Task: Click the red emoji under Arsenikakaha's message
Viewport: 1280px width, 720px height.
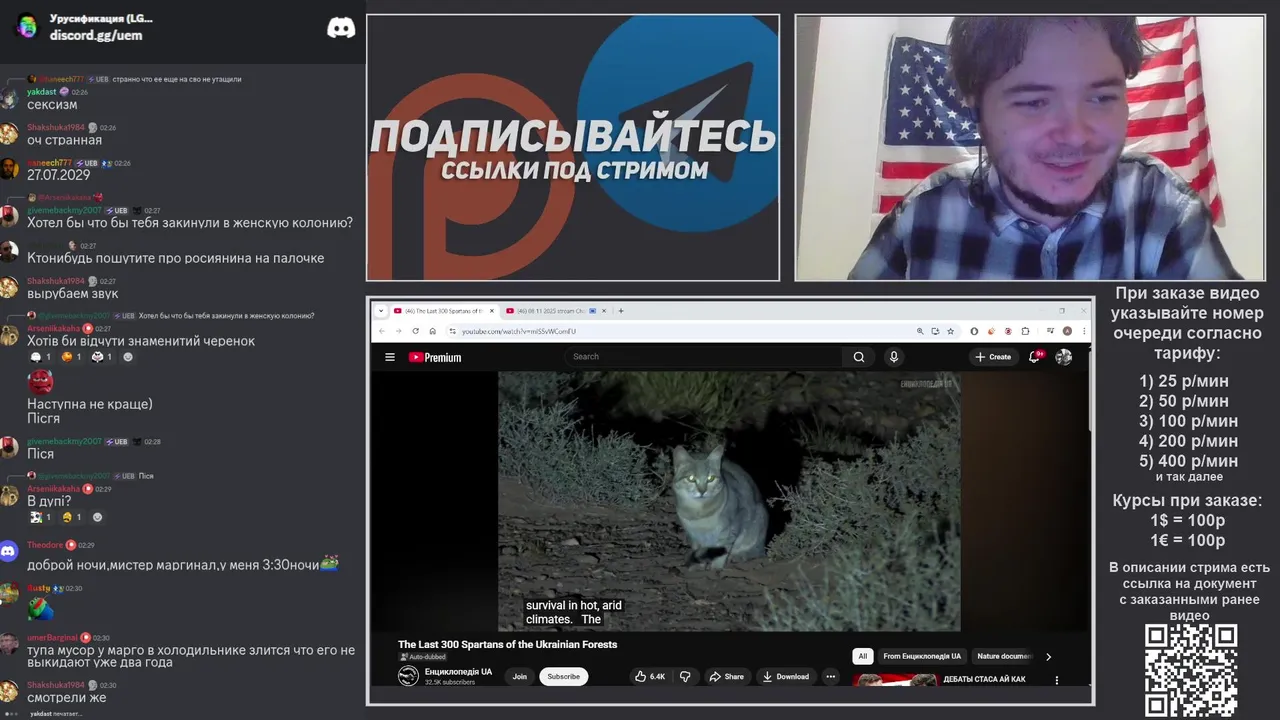Action: click(40, 380)
